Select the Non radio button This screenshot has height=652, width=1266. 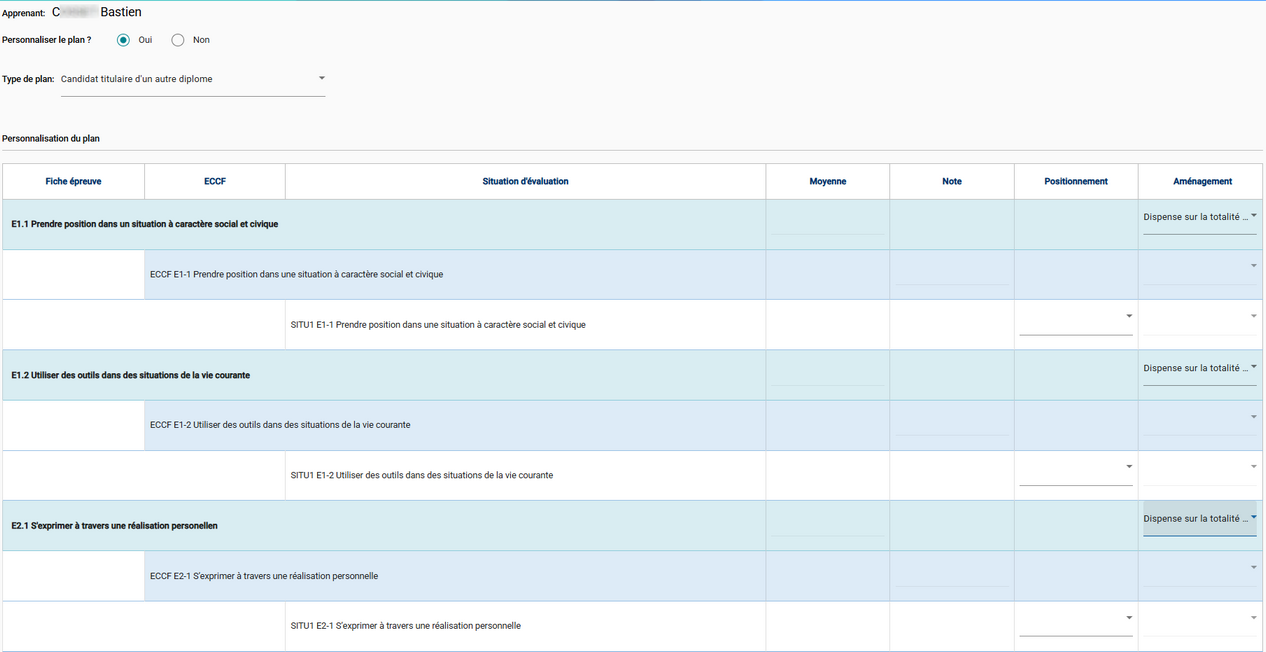[178, 40]
